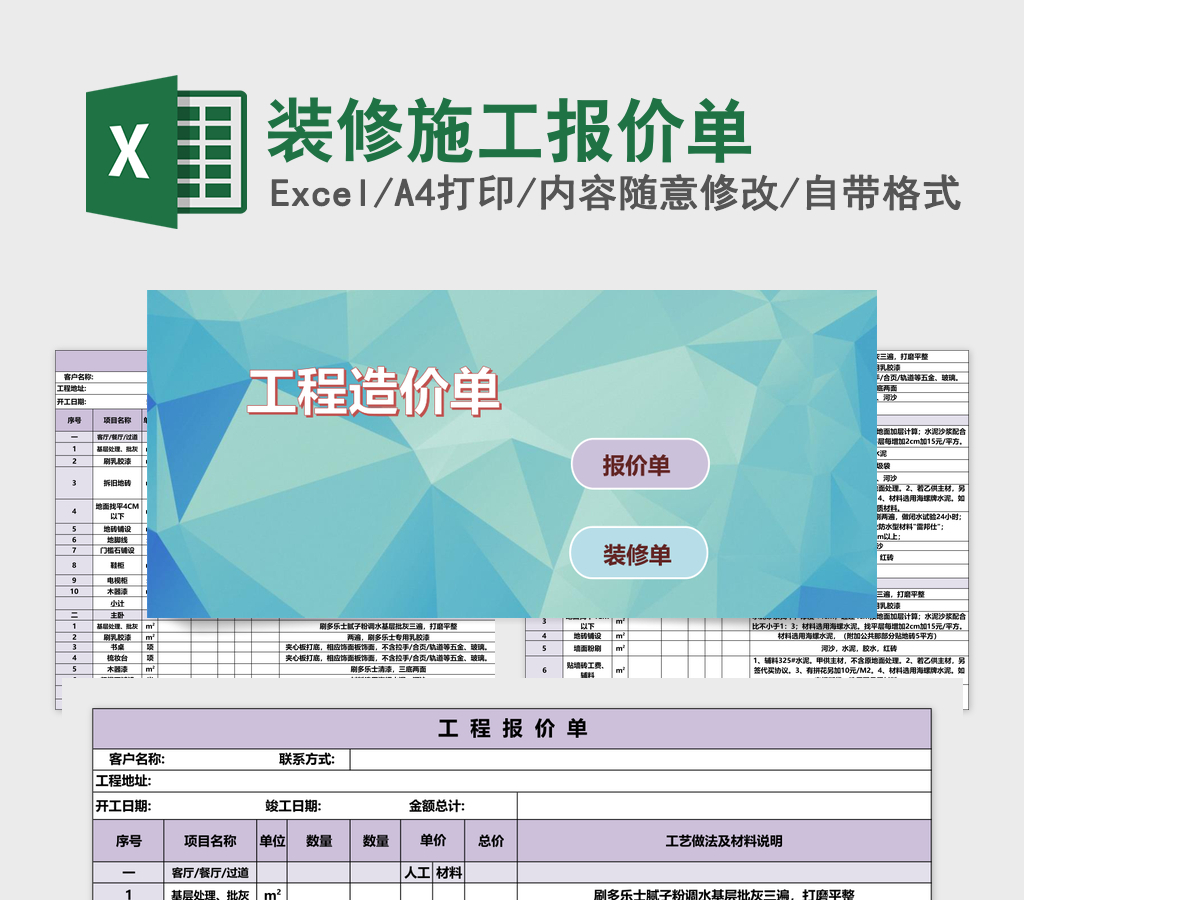1200x900 pixels.
Task: Select the 墙面粉刷 row in right sheet
Action: point(746,648)
